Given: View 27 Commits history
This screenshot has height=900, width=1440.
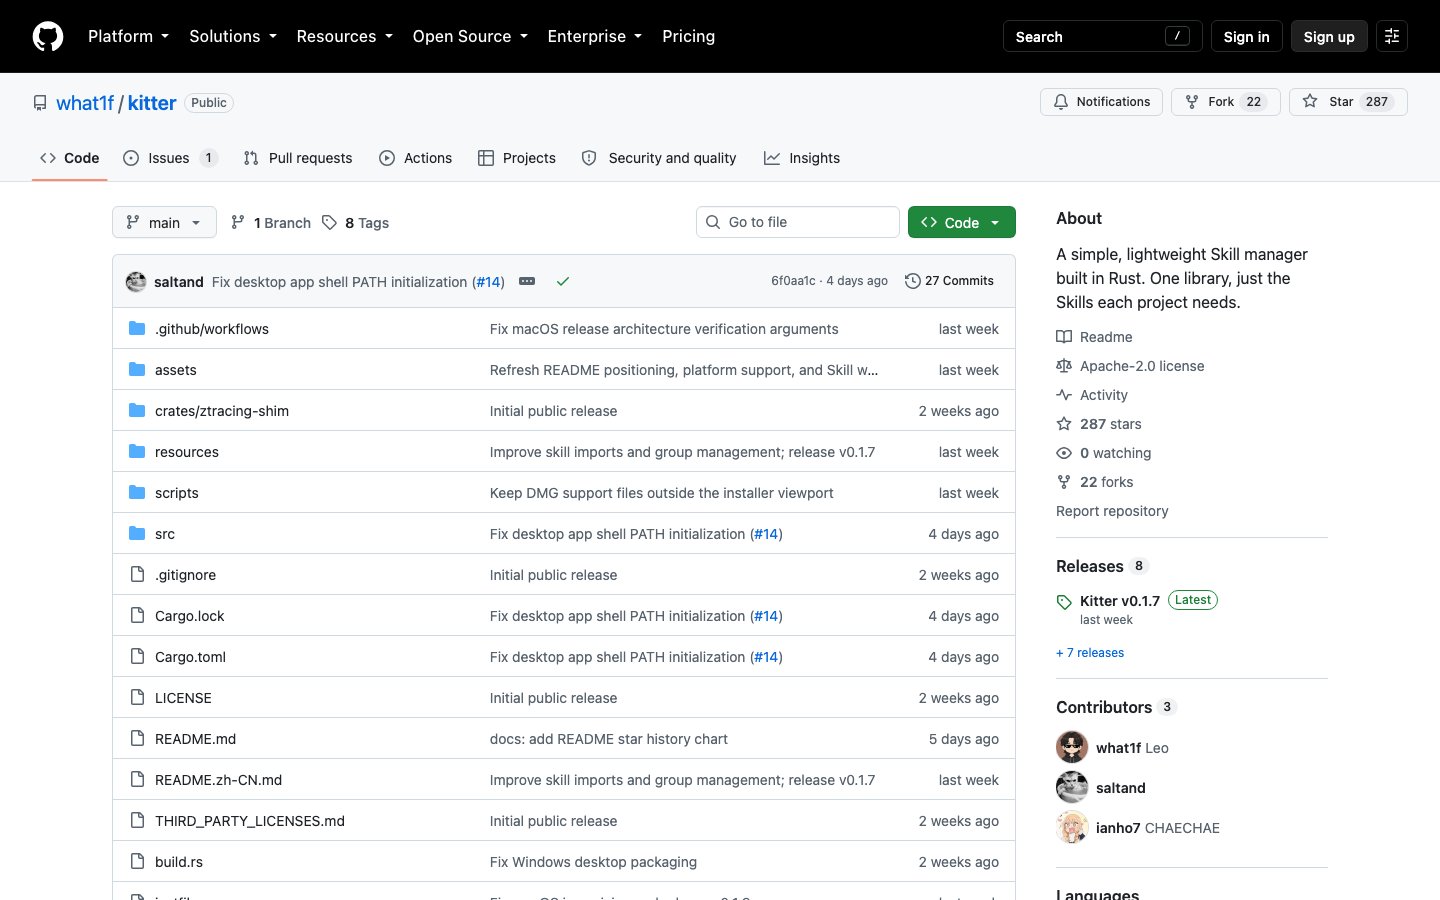Looking at the screenshot, I should (x=949, y=281).
